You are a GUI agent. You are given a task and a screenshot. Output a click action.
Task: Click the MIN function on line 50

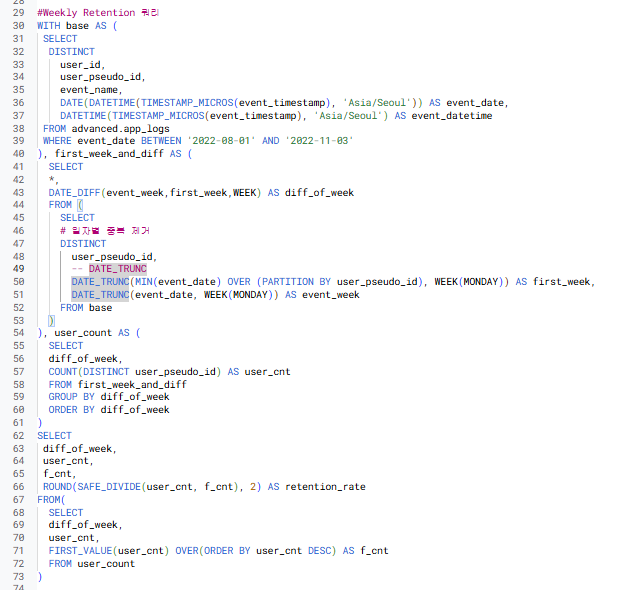(x=144, y=282)
